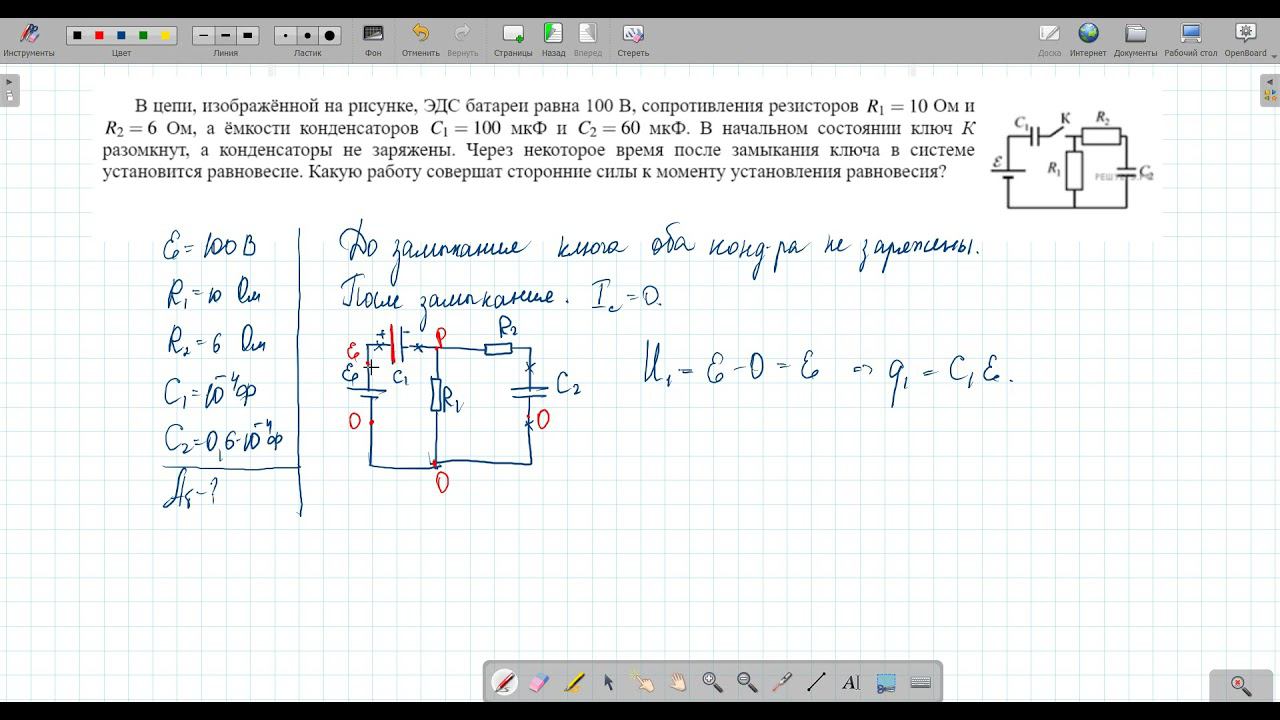Image resolution: width=1280 pixels, height=720 pixels.
Task: Select the red pen color
Action: 99,36
